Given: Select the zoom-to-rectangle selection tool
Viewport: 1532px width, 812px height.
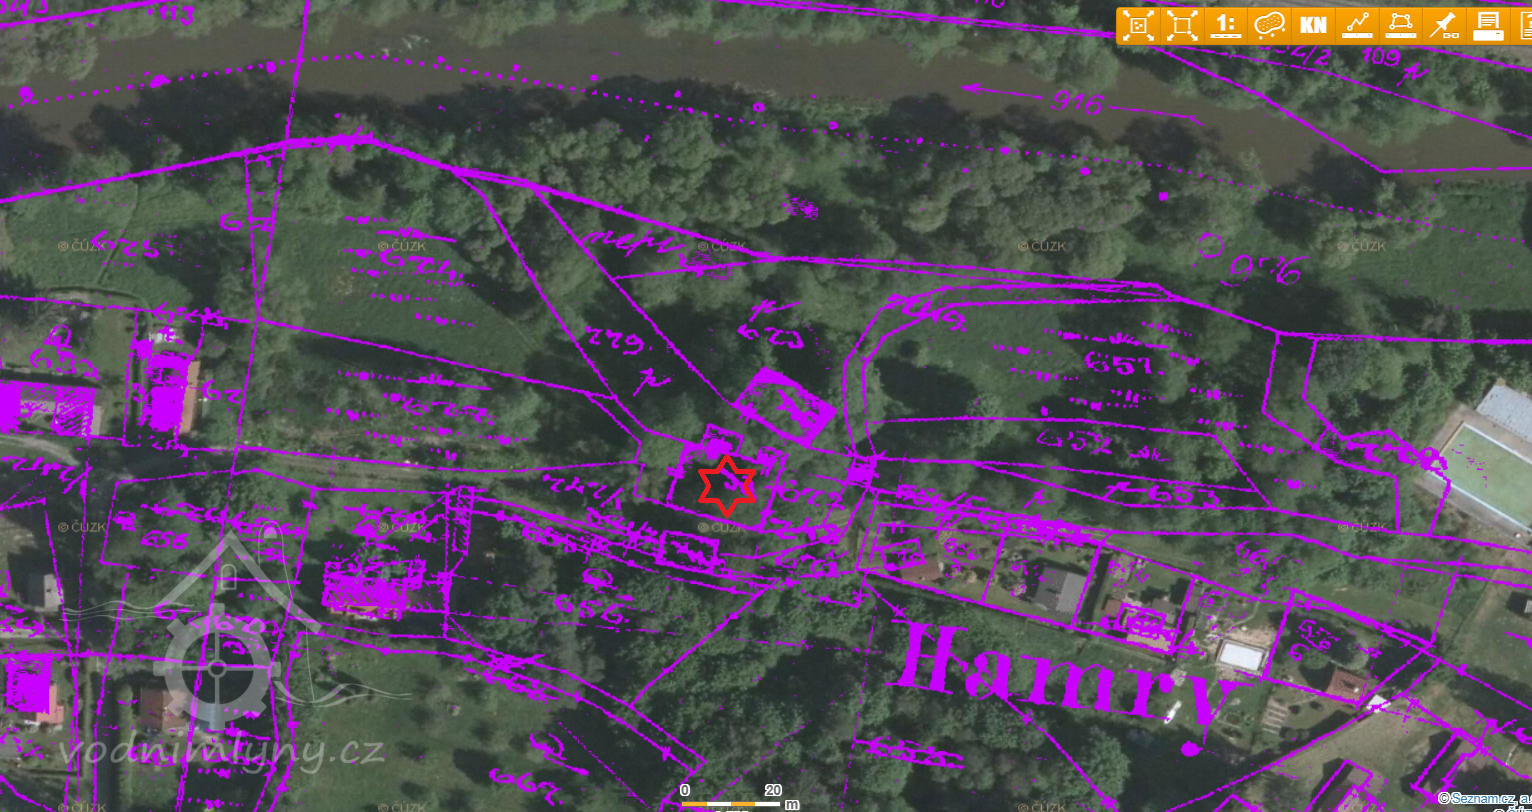Looking at the screenshot, I should coord(1181,25).
